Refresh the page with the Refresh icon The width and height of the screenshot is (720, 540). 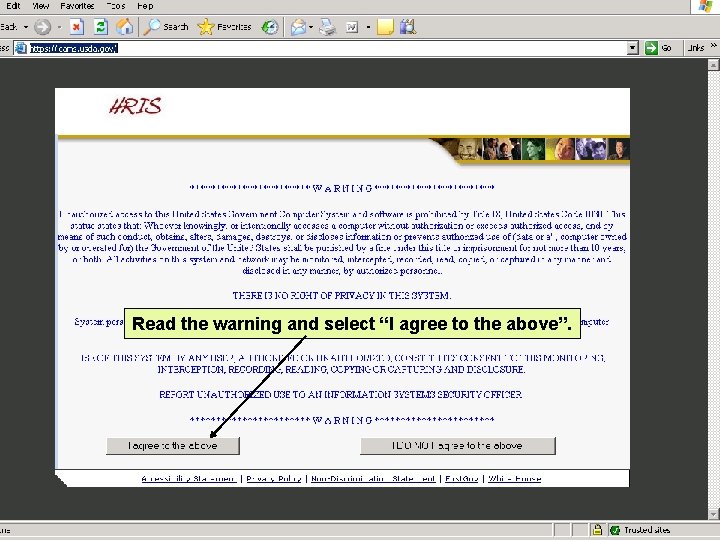click(101, 27)
